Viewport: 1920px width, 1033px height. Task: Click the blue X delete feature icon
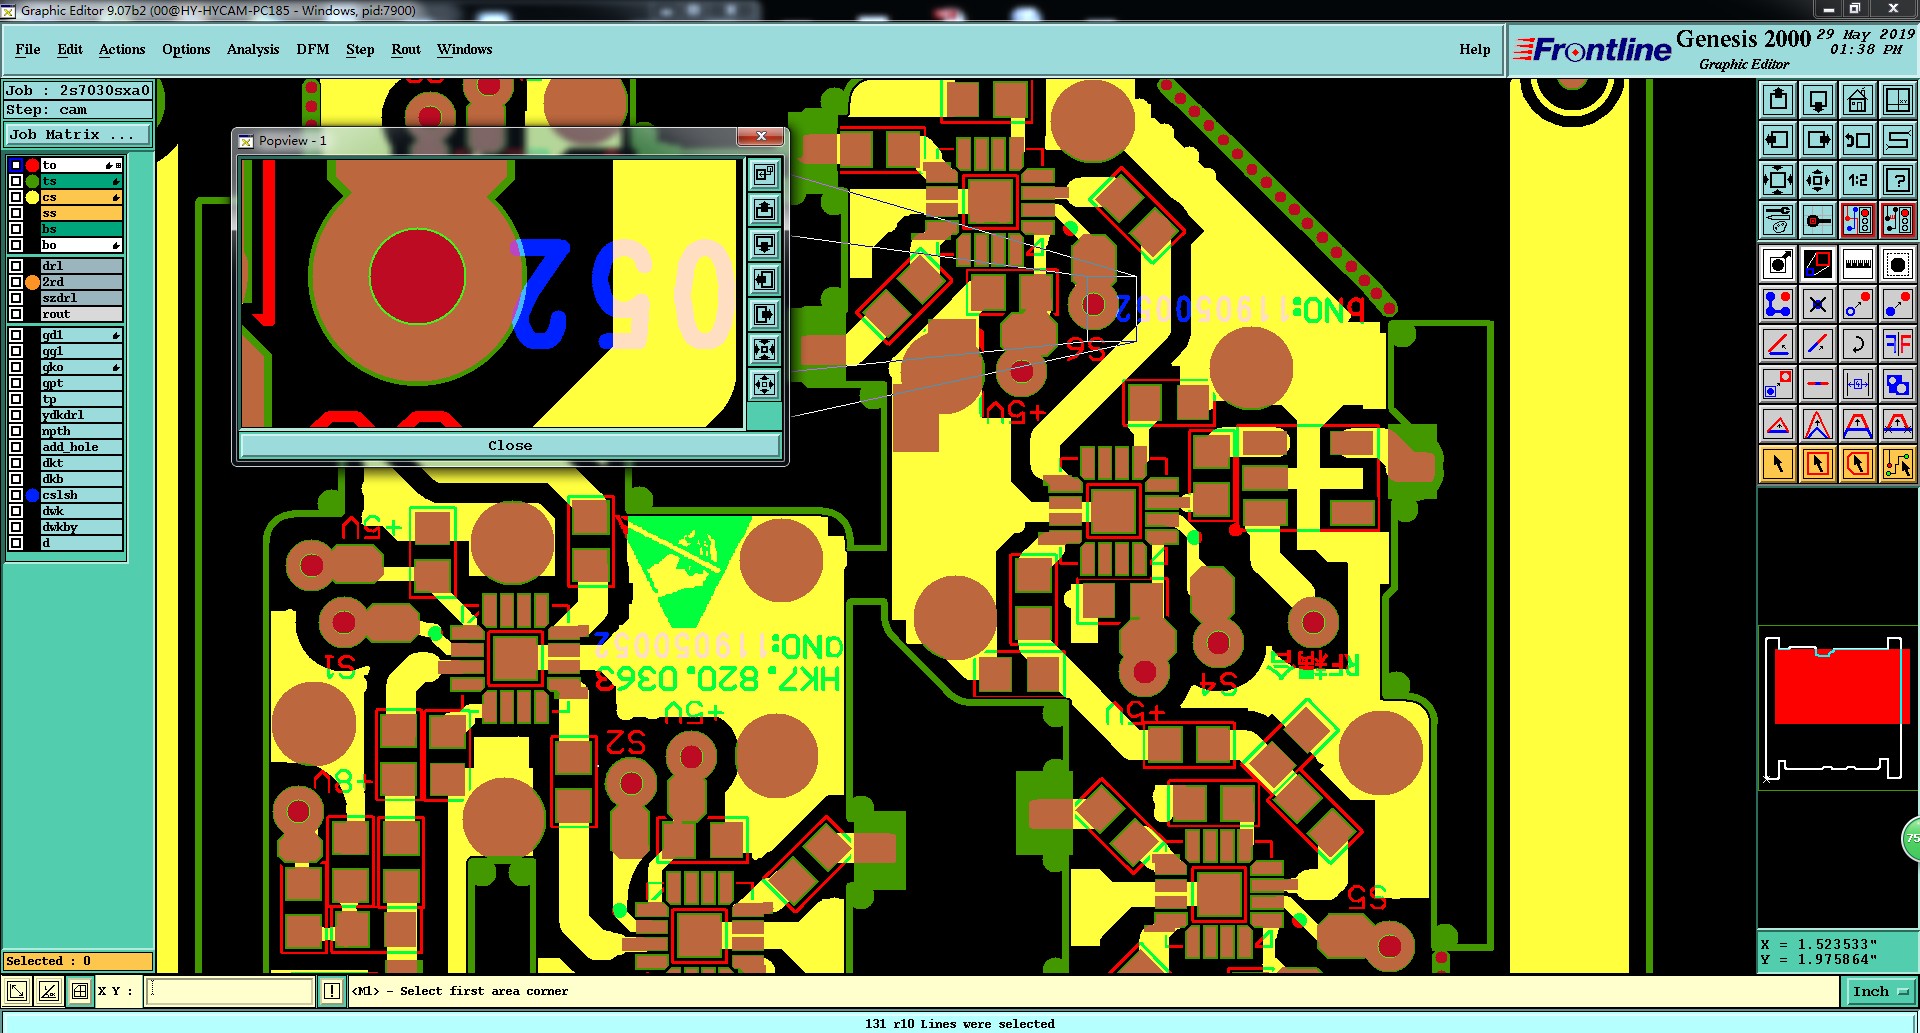[1818, 304]
